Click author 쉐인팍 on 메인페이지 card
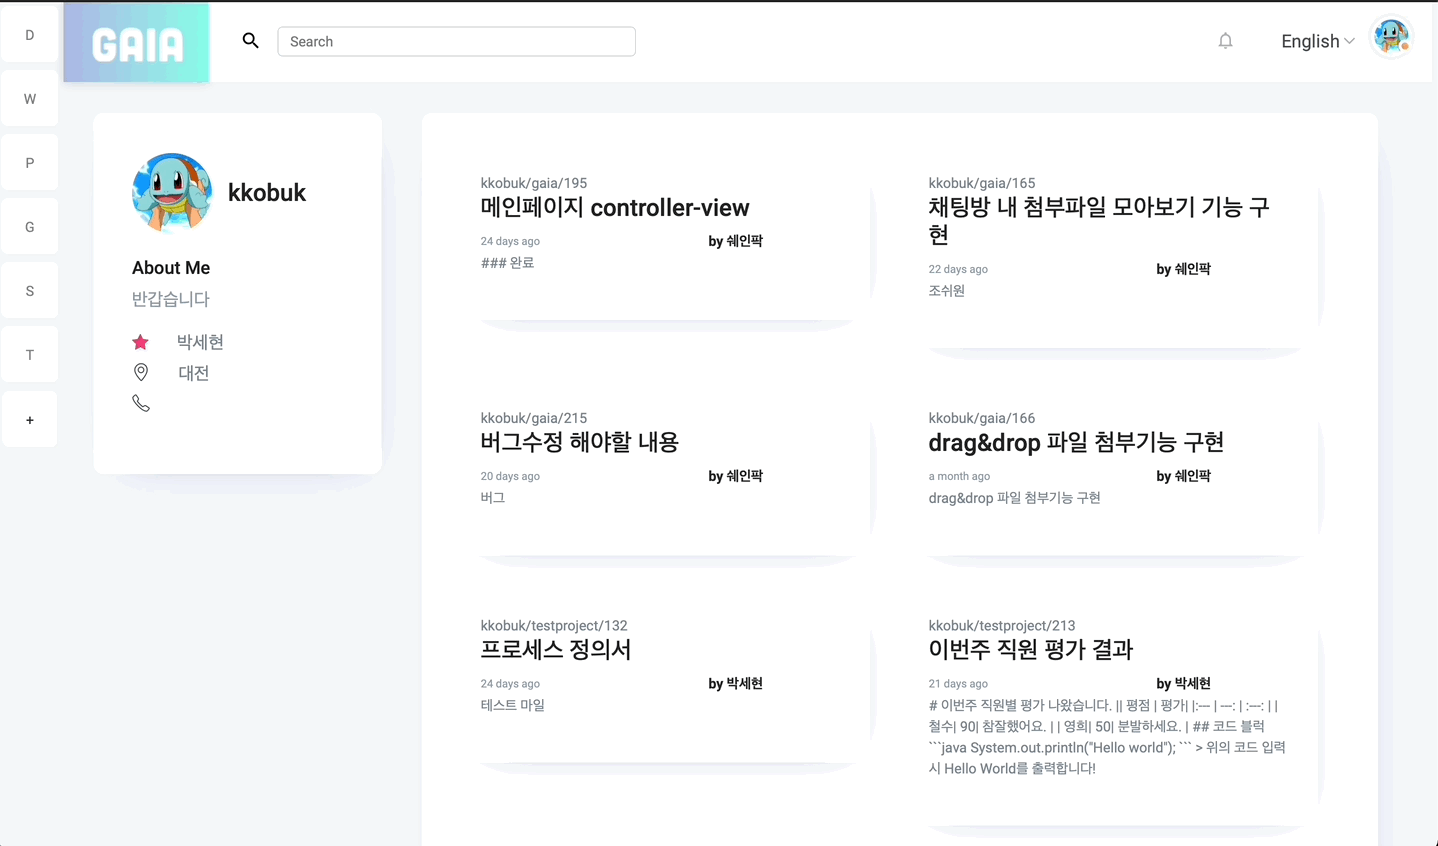The width and height of the screenshot is (1438, 846). tap(736, 241)
